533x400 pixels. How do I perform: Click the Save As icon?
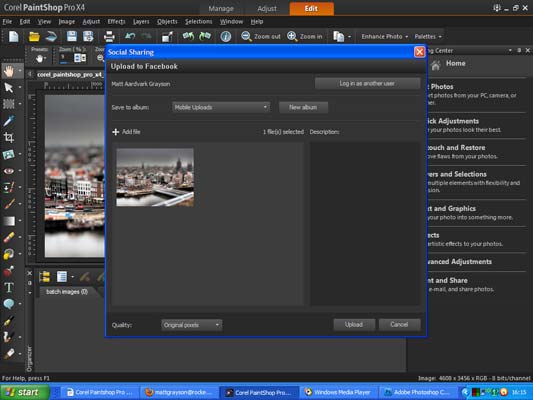click(88, 36)
